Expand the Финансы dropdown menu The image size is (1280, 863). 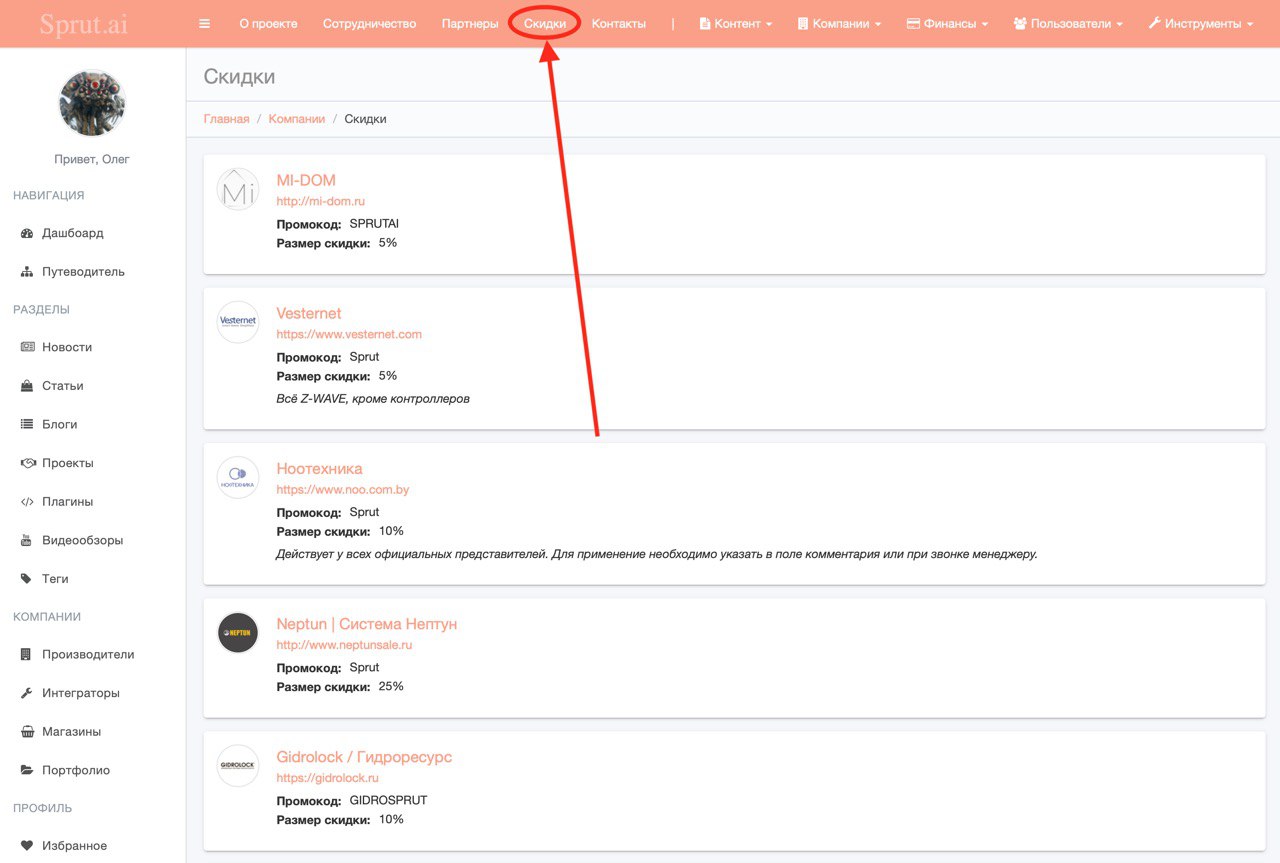947,23
